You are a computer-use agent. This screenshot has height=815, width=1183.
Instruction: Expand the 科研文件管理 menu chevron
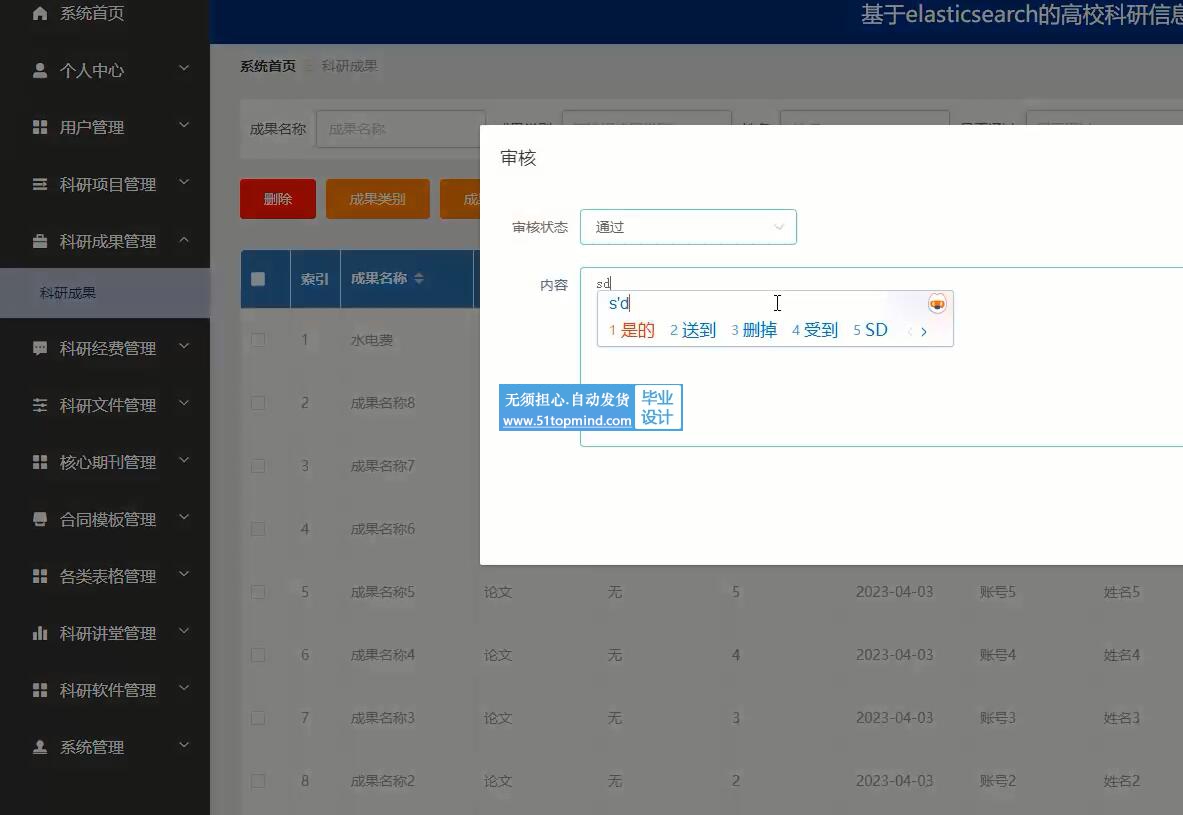[x=184, y=404]
